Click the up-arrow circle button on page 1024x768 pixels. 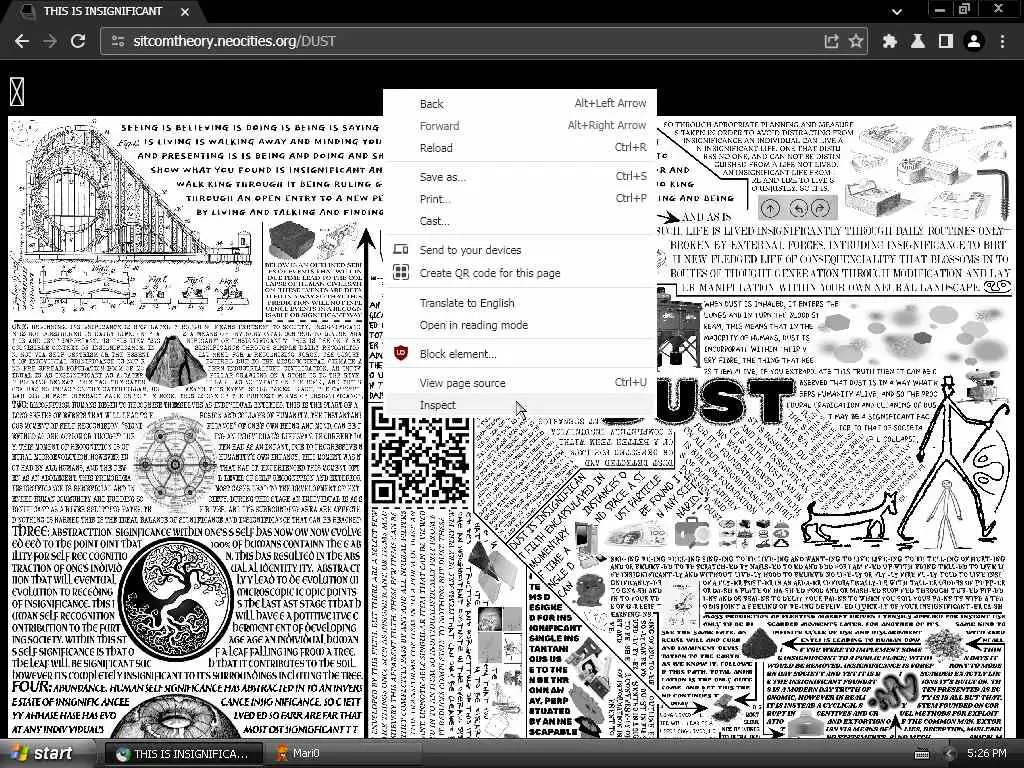(771, 208)
